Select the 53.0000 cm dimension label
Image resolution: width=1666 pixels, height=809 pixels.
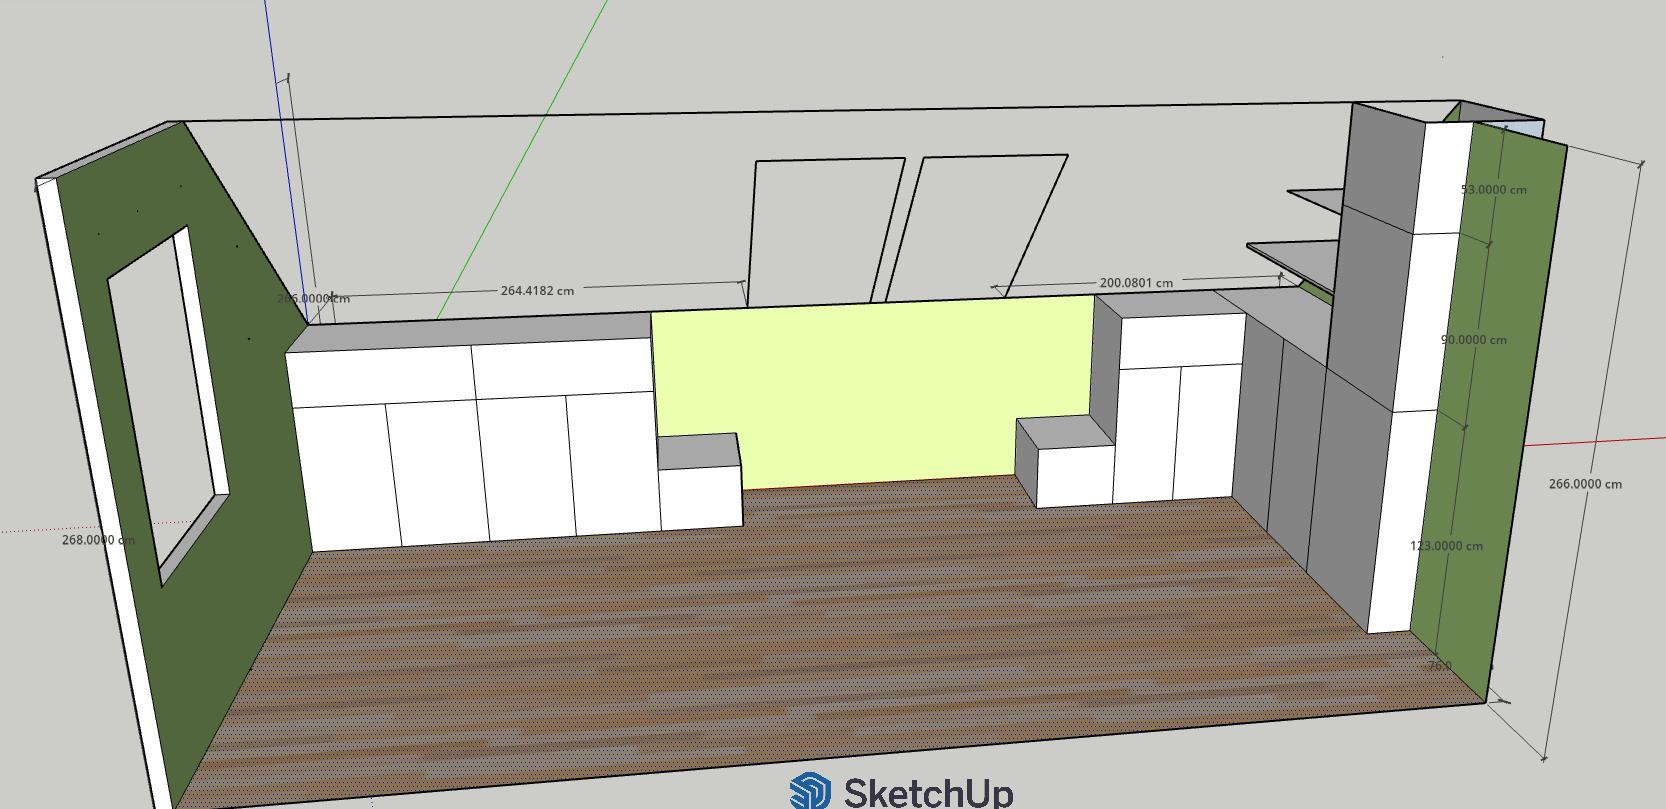1493,190
